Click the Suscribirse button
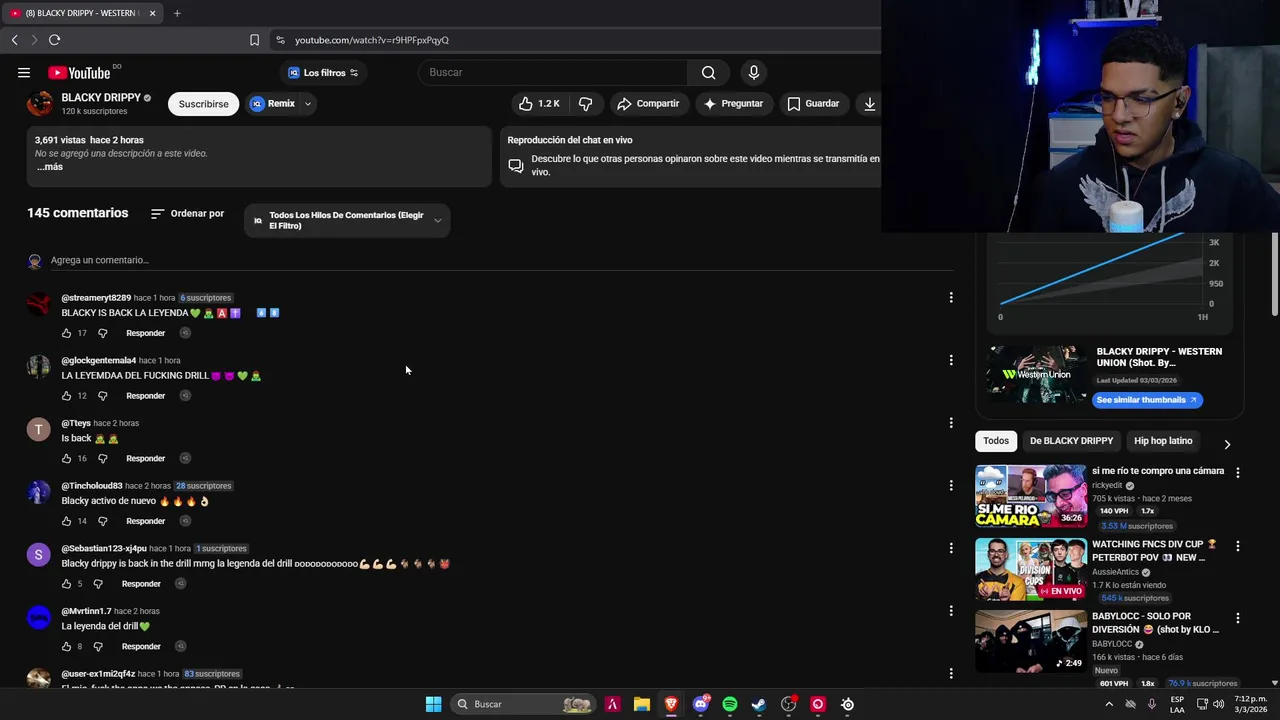Viewport: 1280px width, 720px height. [203, 103]
